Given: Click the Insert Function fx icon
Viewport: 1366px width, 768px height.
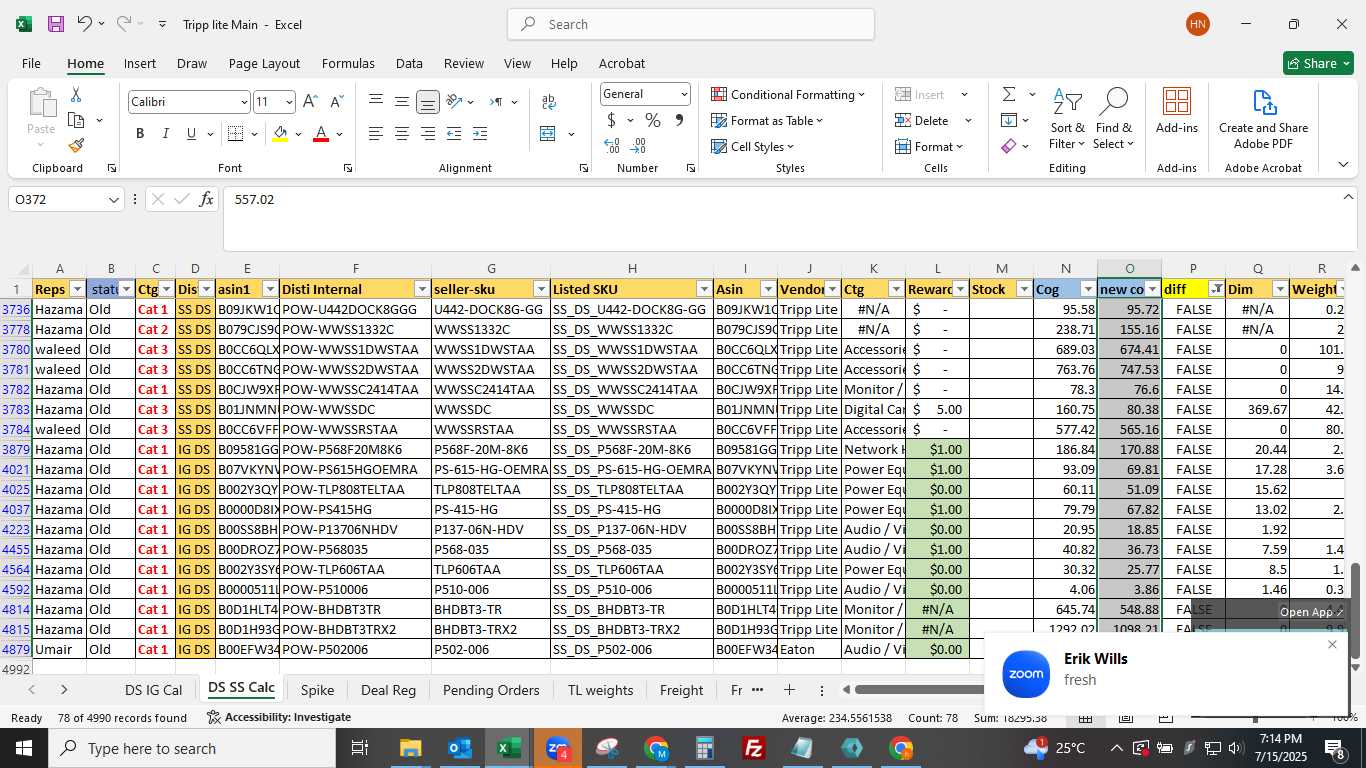Looking at the screenshot, I should pyautogui.click(x=207, y=200).
